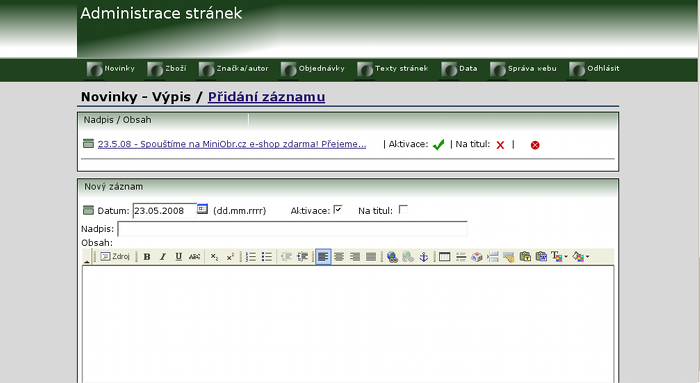Collapse the editor toolbar handle
The width and height of the screenshot is (700, 383).
point(87,257)
